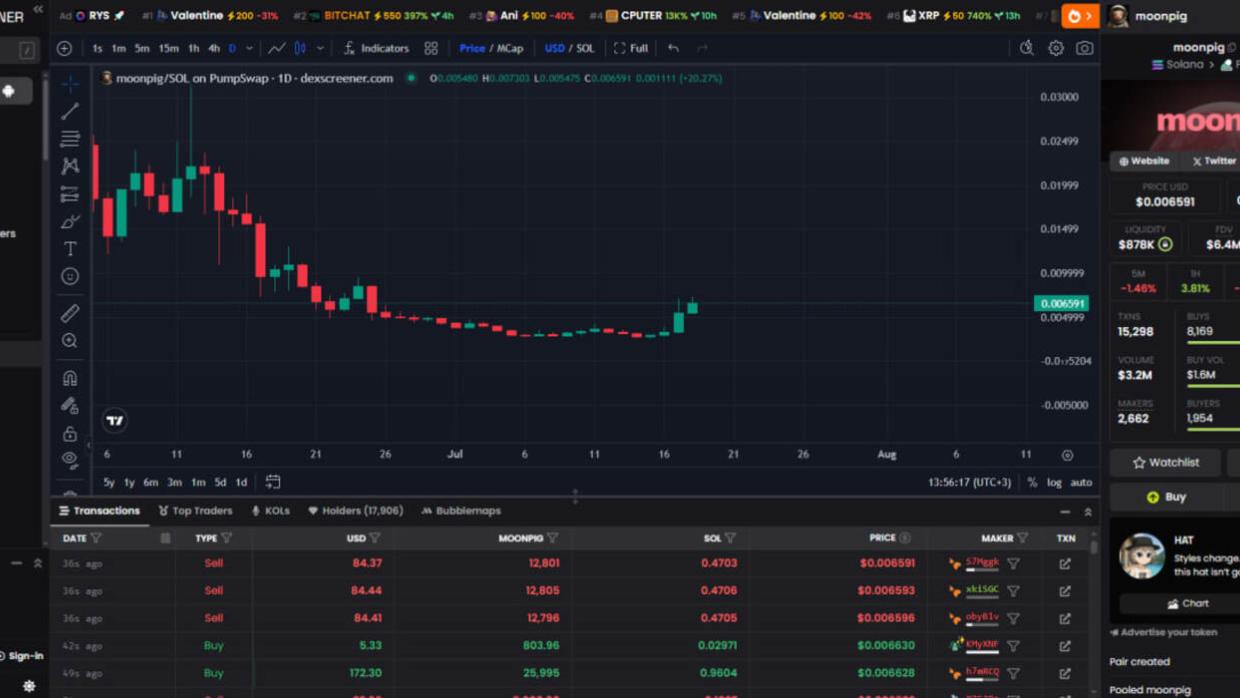Open the forecasting and measurement tools
The height and width of the screenshot is (698, 1240).
(x=70, y=194)
